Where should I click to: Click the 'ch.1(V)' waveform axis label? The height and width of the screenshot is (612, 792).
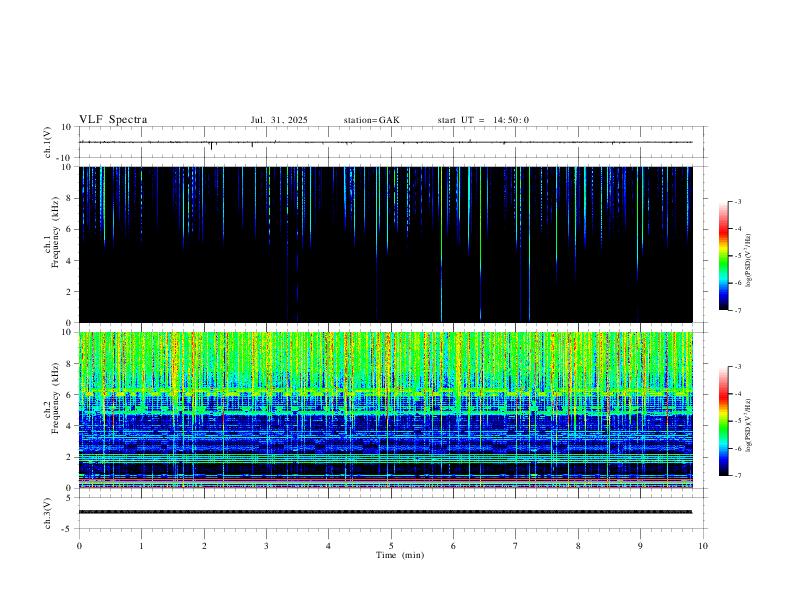coord(48,142)
